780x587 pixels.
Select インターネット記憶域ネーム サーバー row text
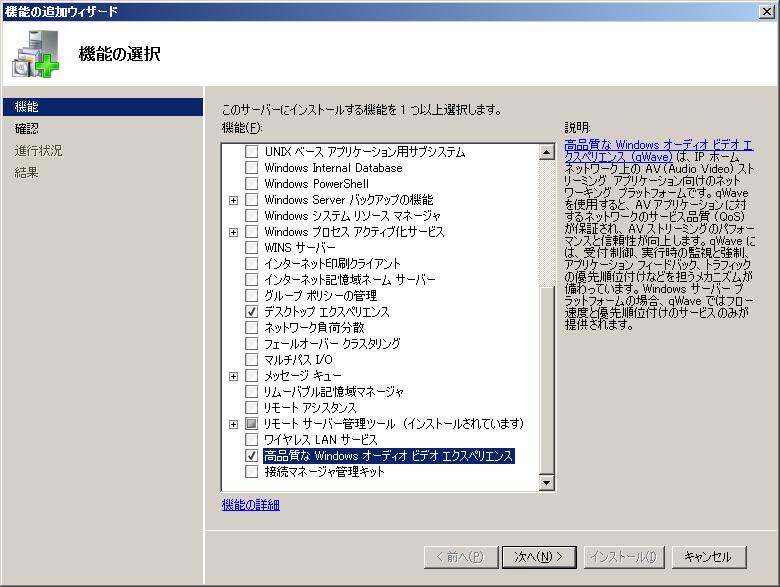pyautogui.click(x=350, y=280)
